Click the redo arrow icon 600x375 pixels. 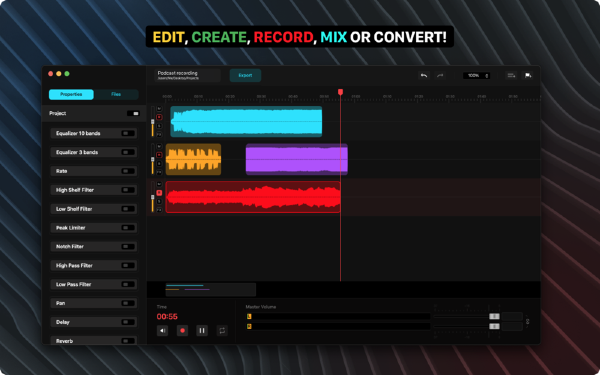point(440,75)
